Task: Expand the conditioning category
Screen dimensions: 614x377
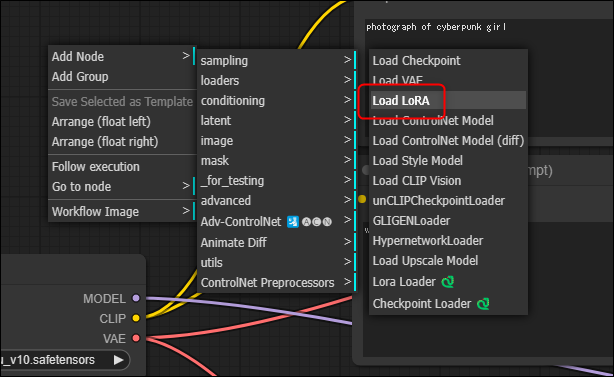Action: click(276, 101)
